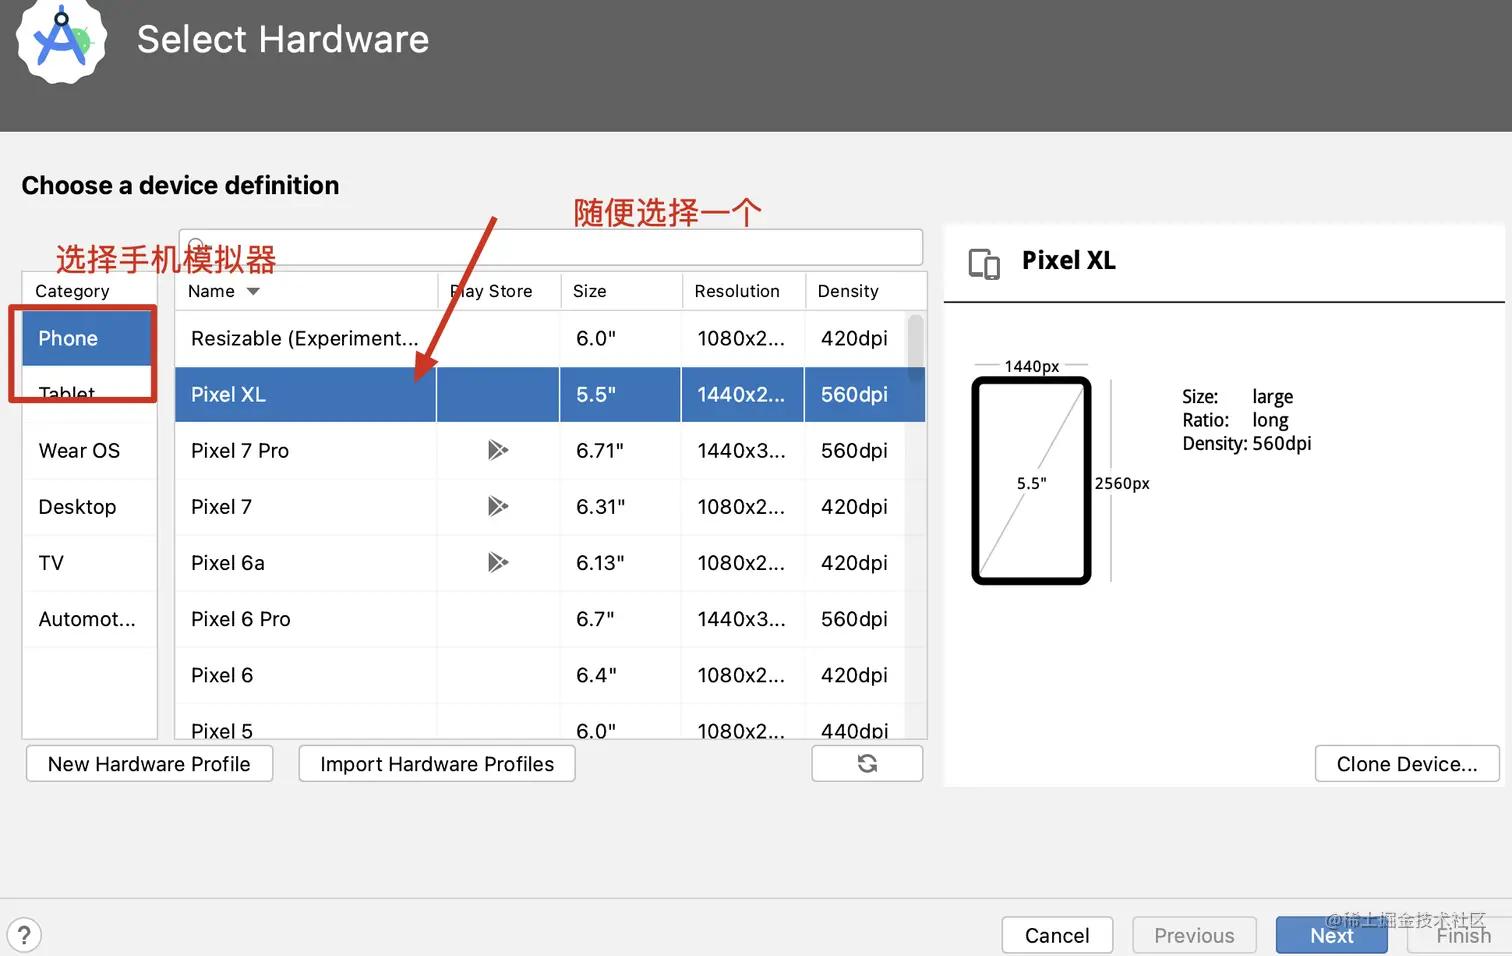1512x956 pixels.
Task: Select the Pixel 6a device name
Action: [228, 563]
